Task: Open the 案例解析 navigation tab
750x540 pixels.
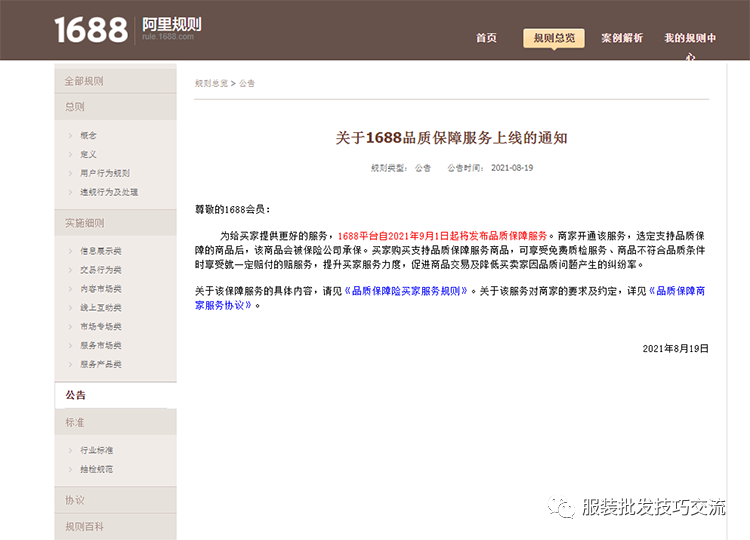Action: pos(621,38)
